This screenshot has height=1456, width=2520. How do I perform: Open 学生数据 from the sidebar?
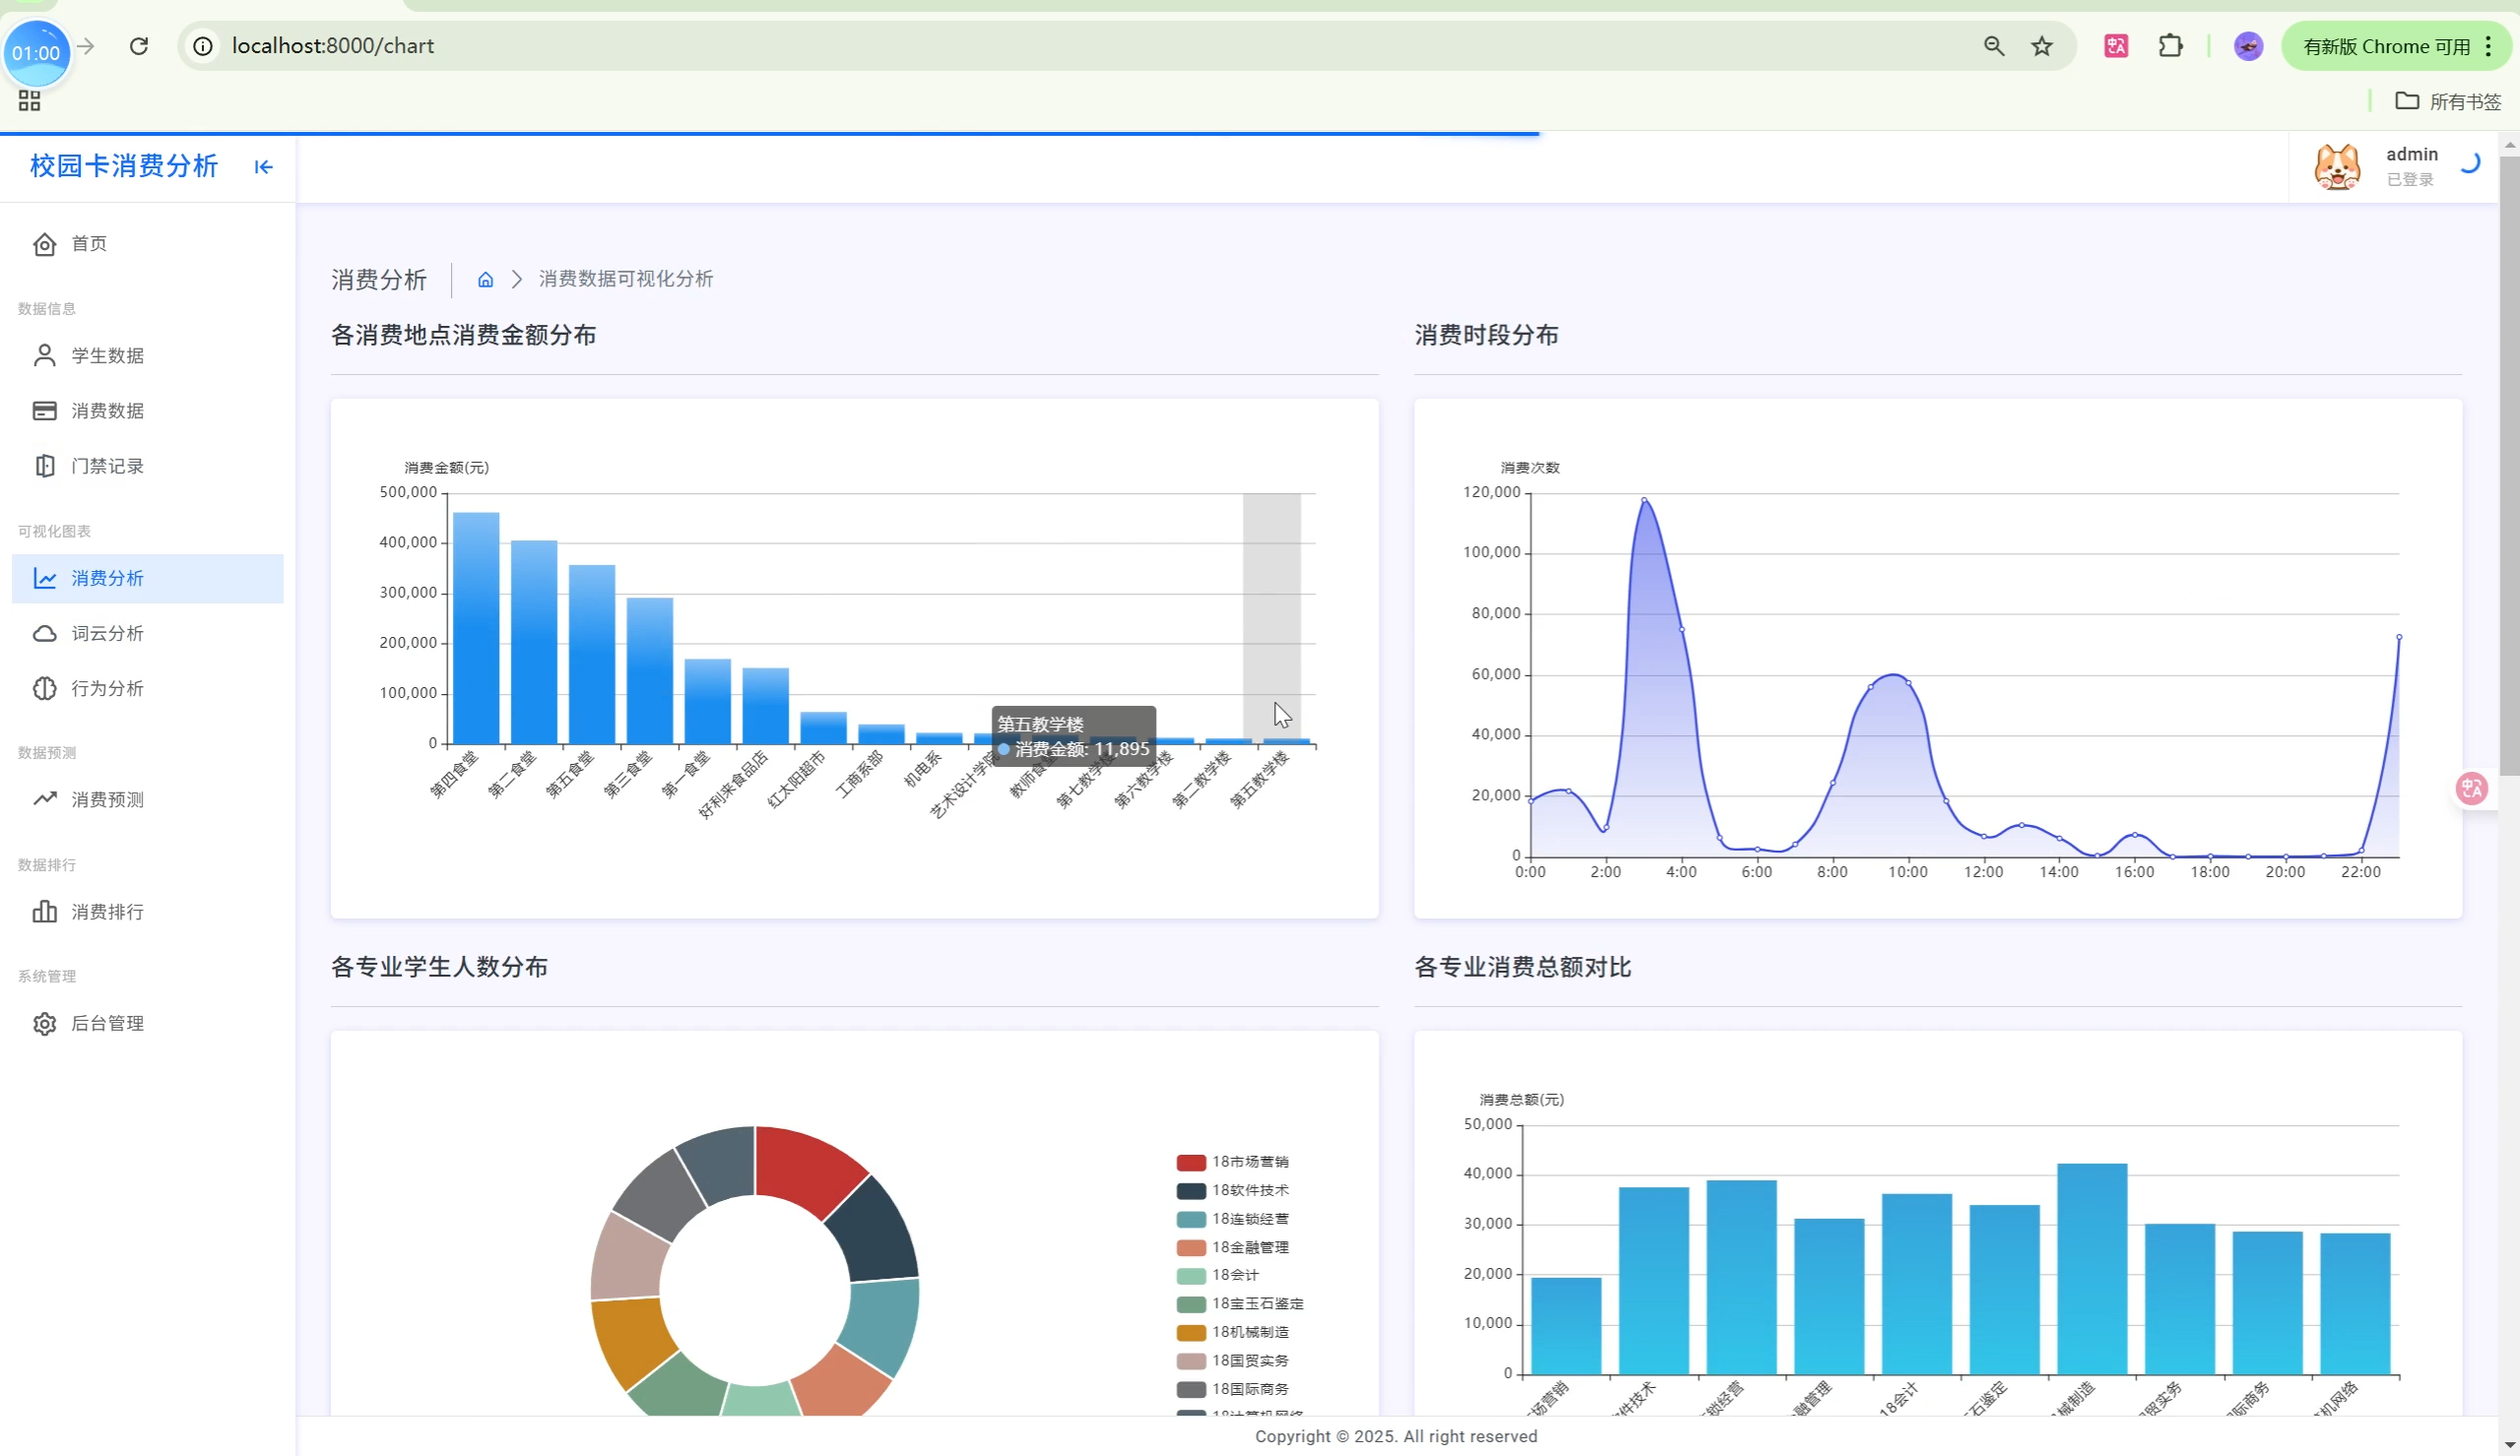coord(107,356)
